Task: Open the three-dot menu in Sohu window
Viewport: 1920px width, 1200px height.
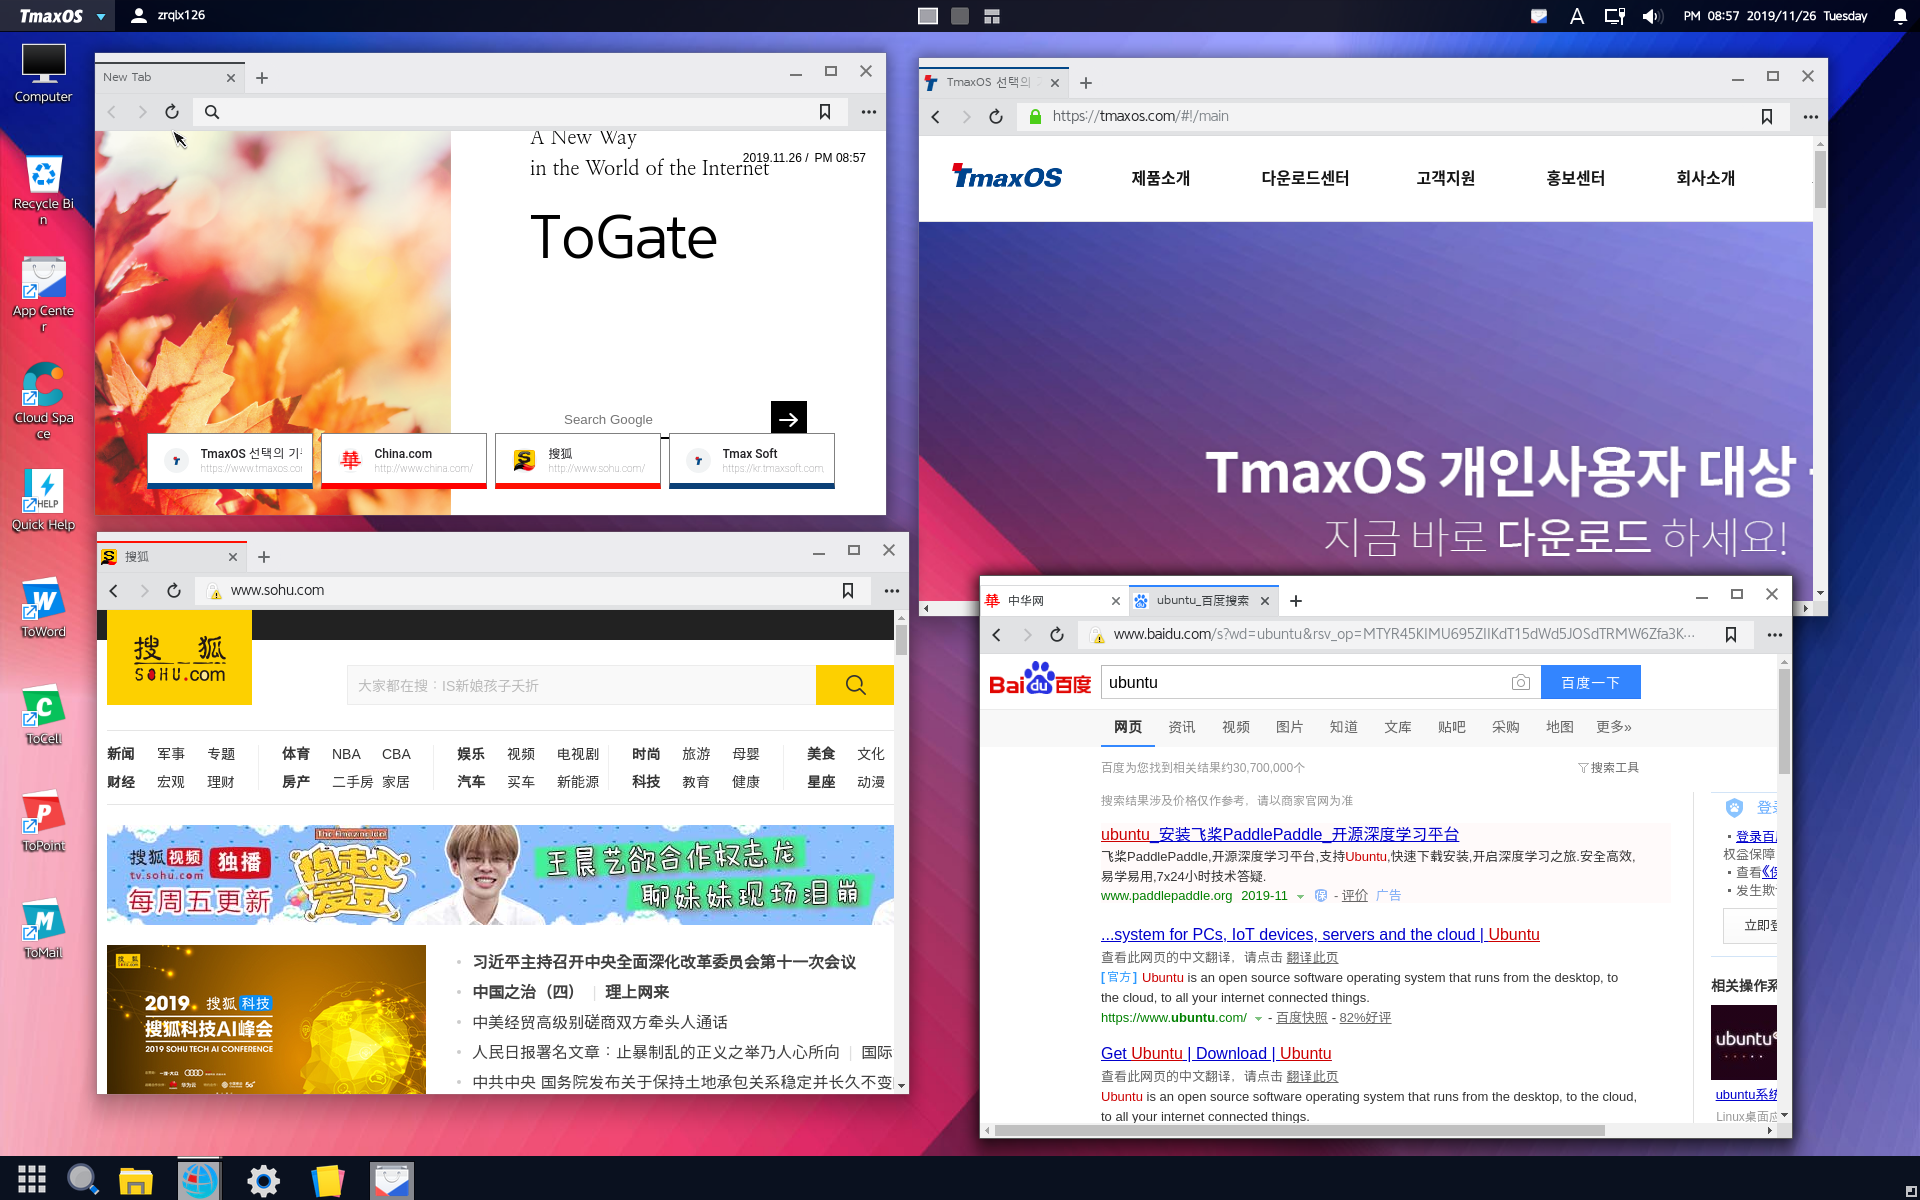Action: tap(892, 591)
